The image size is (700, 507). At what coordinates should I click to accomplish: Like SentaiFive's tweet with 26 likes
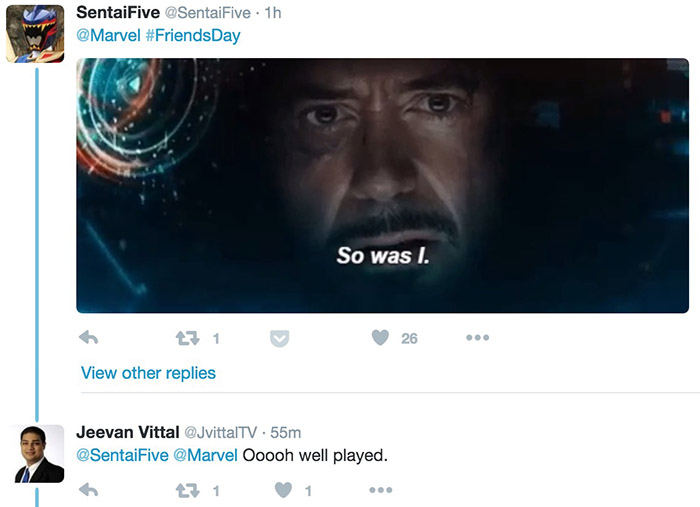point(380,339)
